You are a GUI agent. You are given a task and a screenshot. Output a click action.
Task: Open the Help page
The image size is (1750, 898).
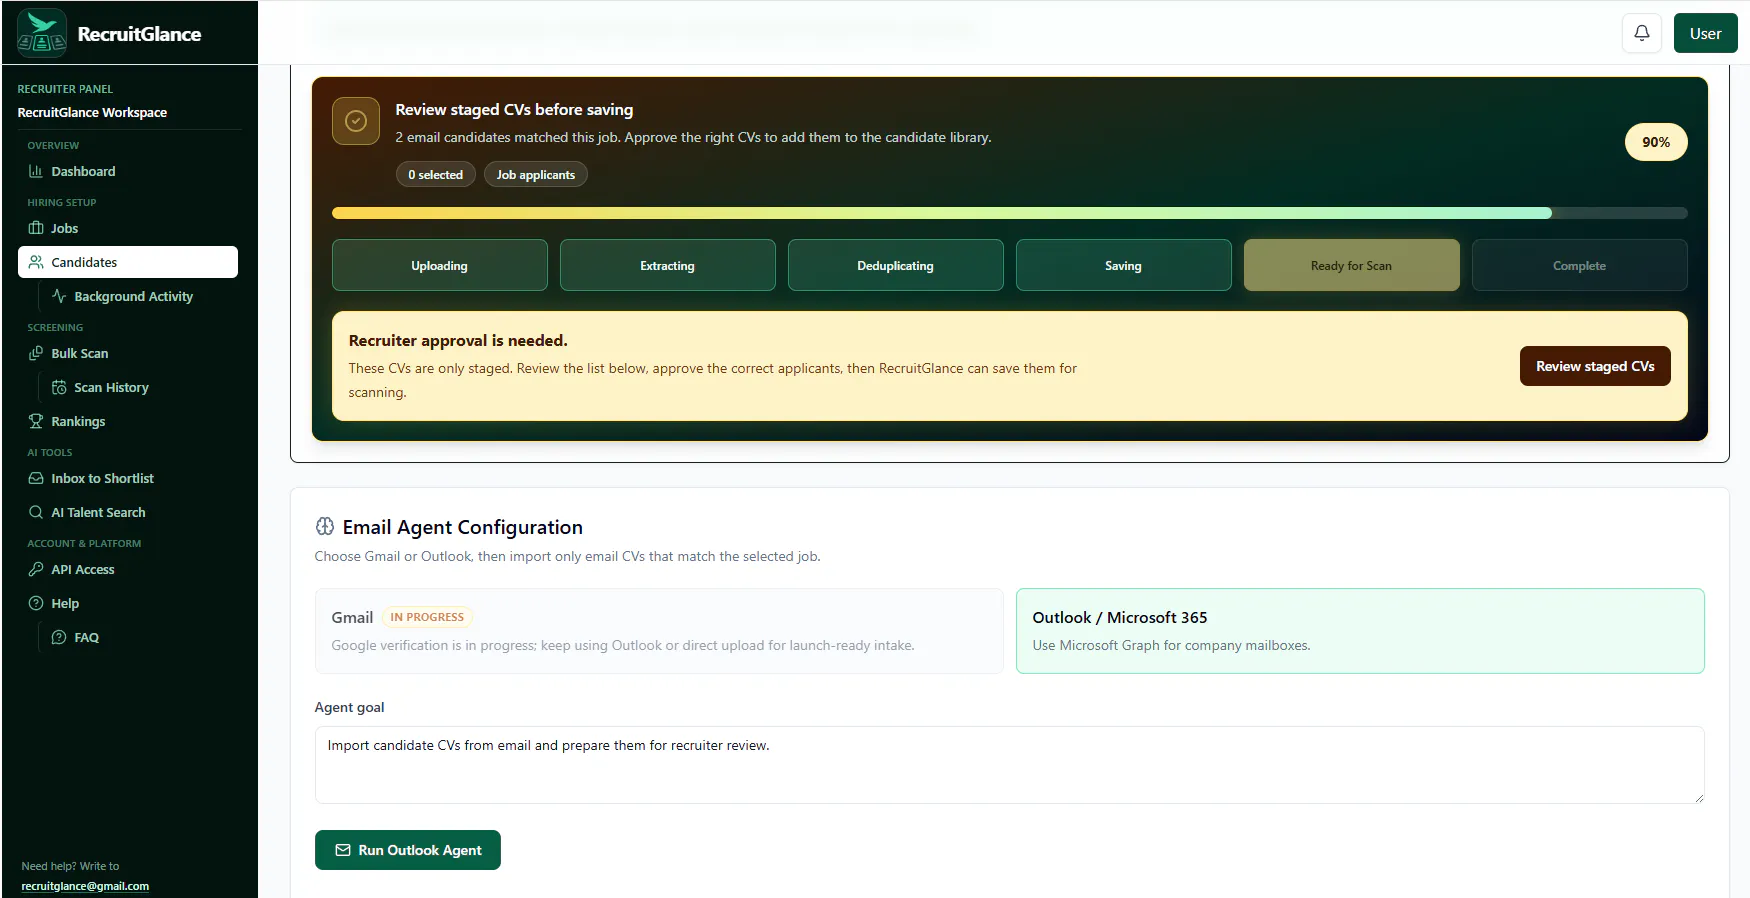pyautogui.click(x=128, y=604)
